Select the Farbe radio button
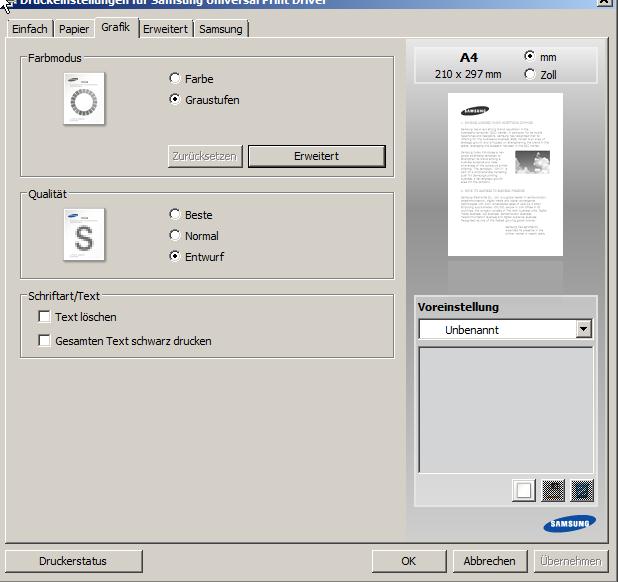 click(175, 78)
